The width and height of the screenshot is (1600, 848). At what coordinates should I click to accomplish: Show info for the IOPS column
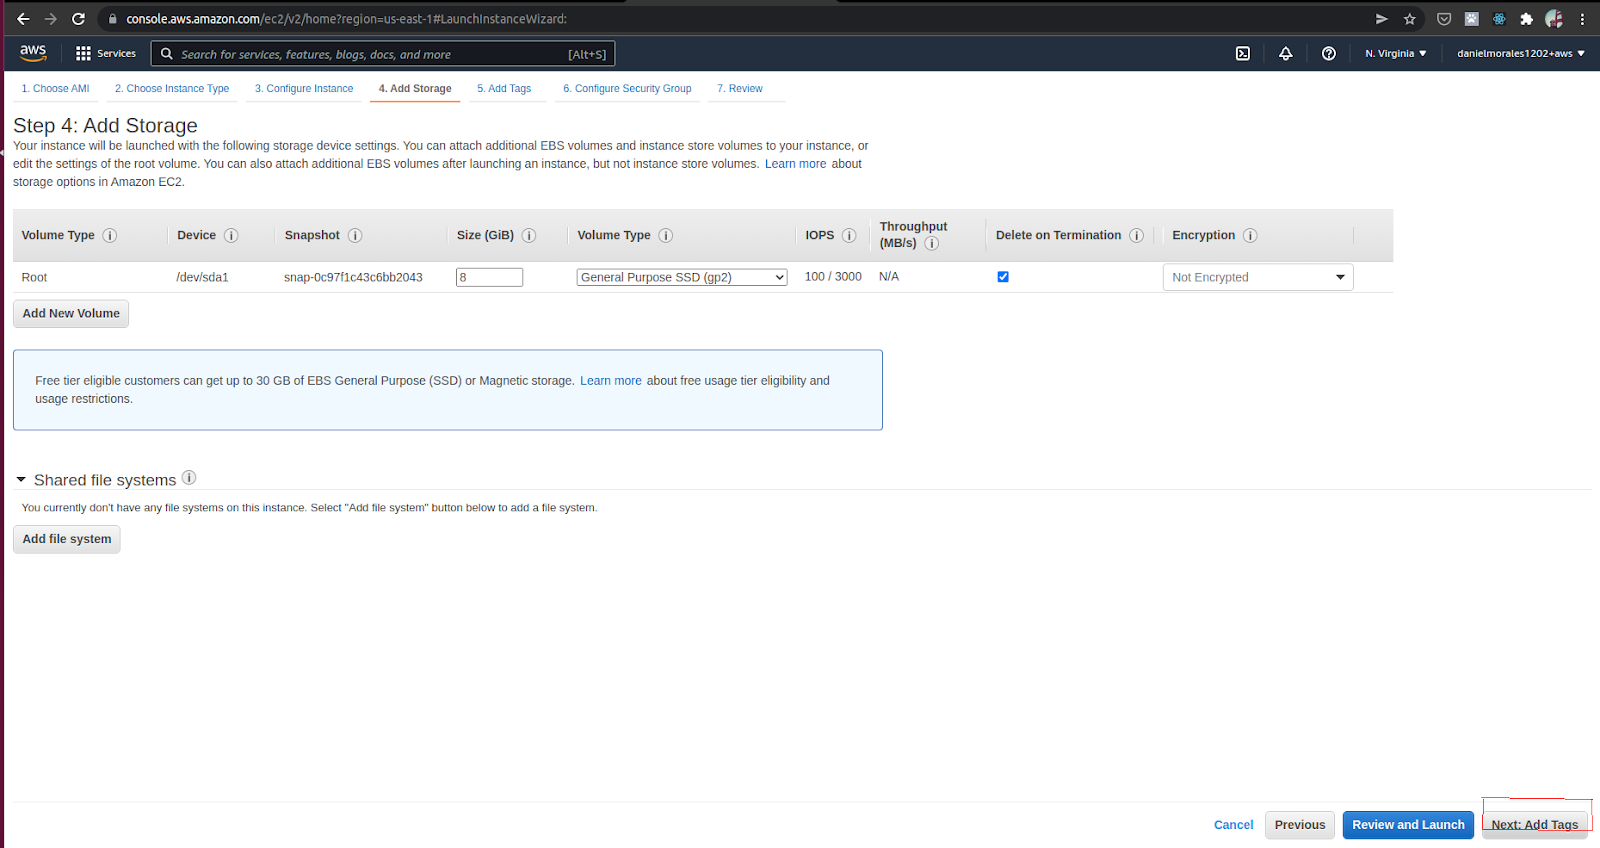(849, 236)
